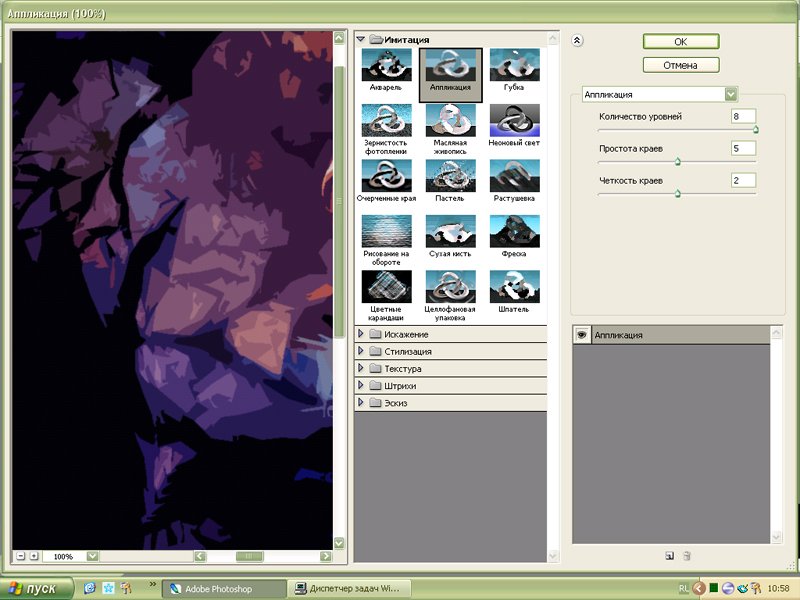Click the delete effect layer trash icon
The image size is (800, 600).
pos(687,555)
